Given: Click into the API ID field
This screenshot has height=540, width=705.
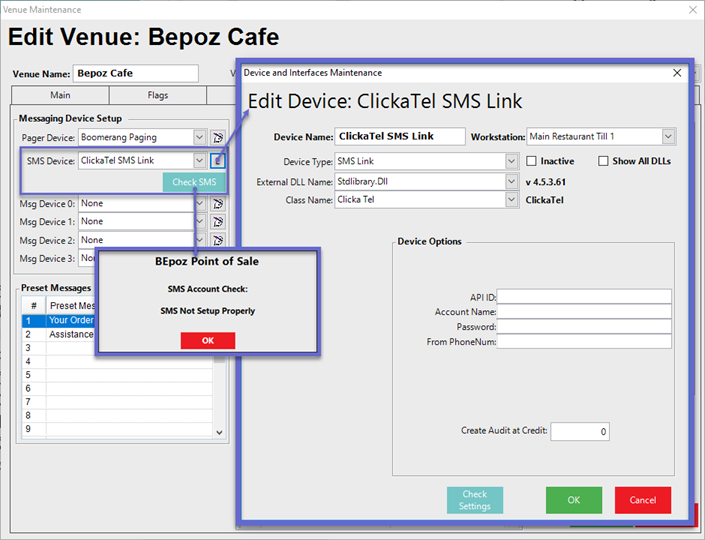Looking at the screenshot, I should click(584, 297).
